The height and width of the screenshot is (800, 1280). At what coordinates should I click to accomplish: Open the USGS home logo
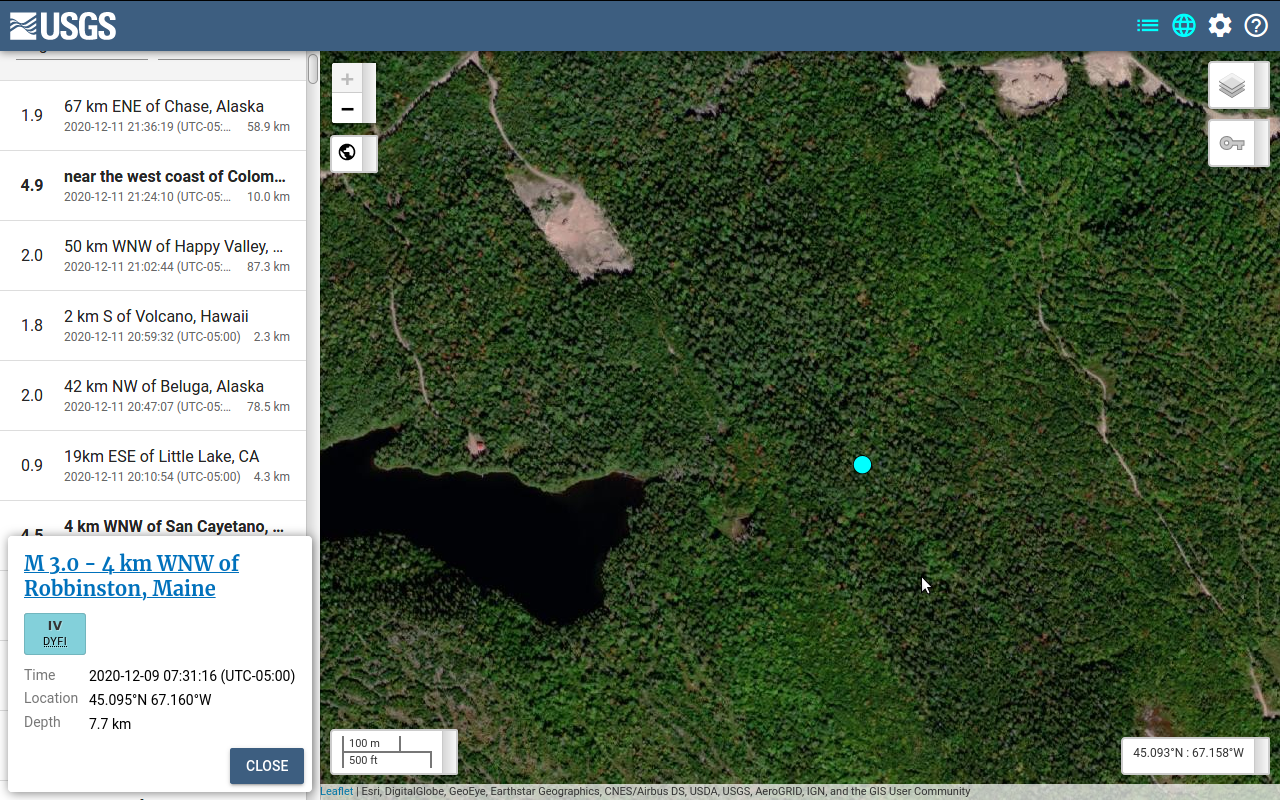63,26
